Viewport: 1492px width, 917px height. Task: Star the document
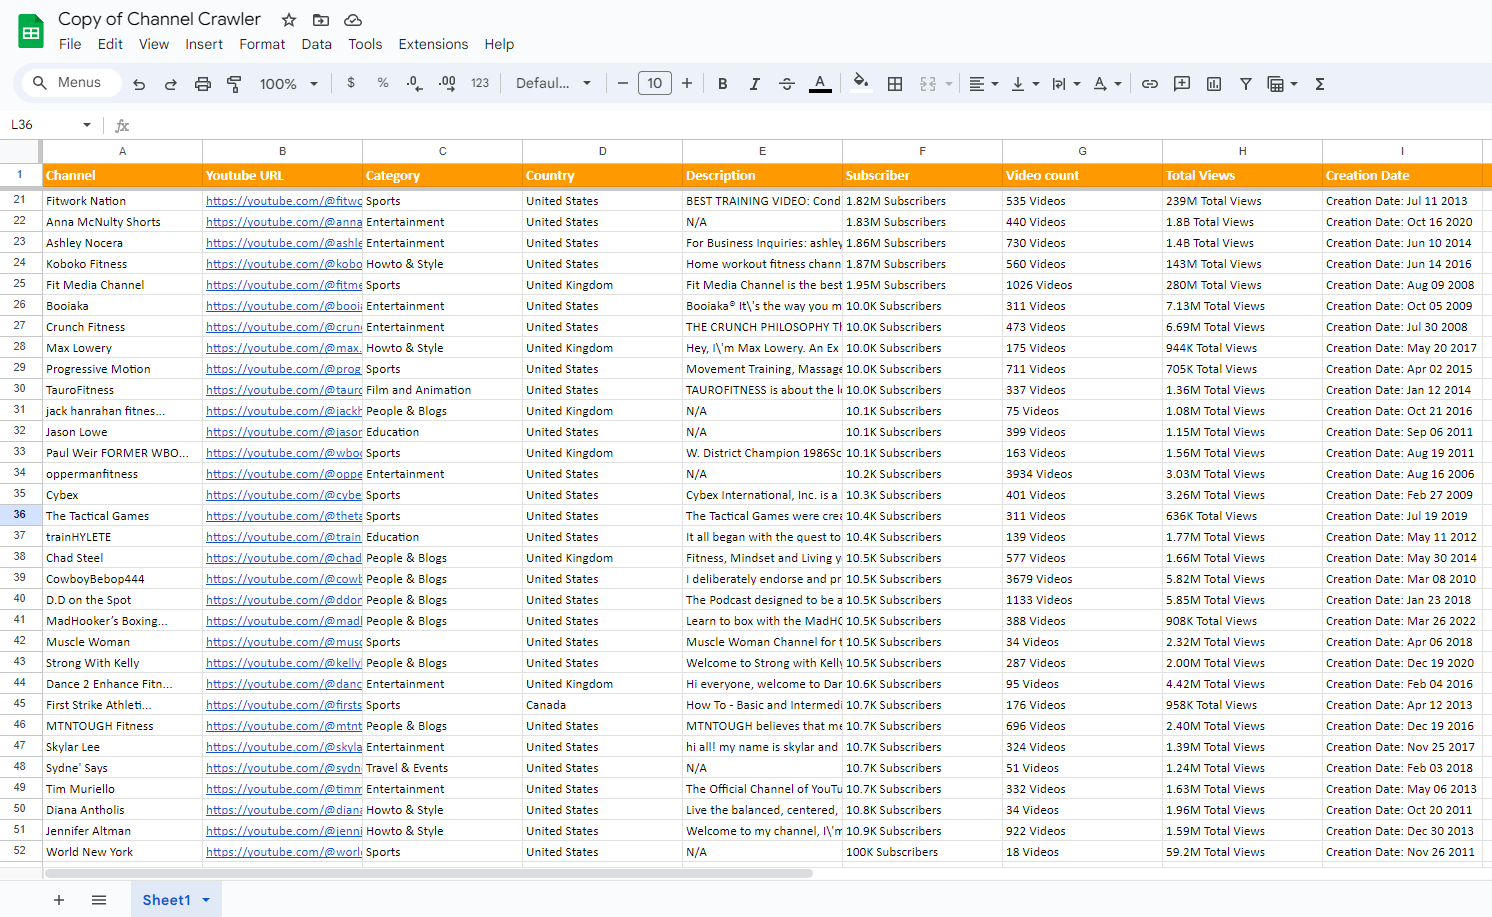click(289, 20)
